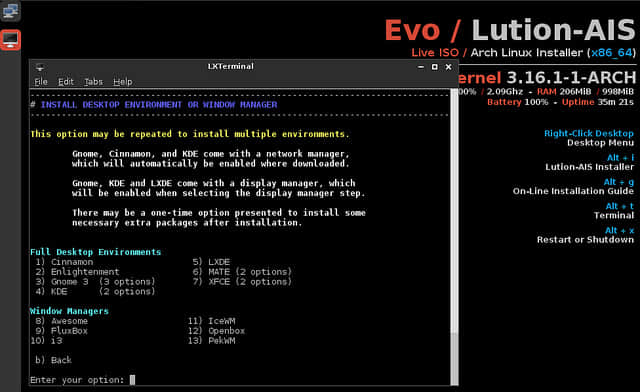Click the network computers icon in sidebar
Image resolution: width=640 pixels, height=392 pixels.
click(10, 11)
